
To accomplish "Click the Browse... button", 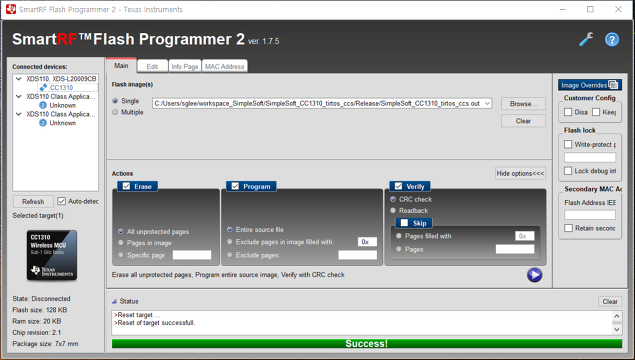I will coord(523,104).
